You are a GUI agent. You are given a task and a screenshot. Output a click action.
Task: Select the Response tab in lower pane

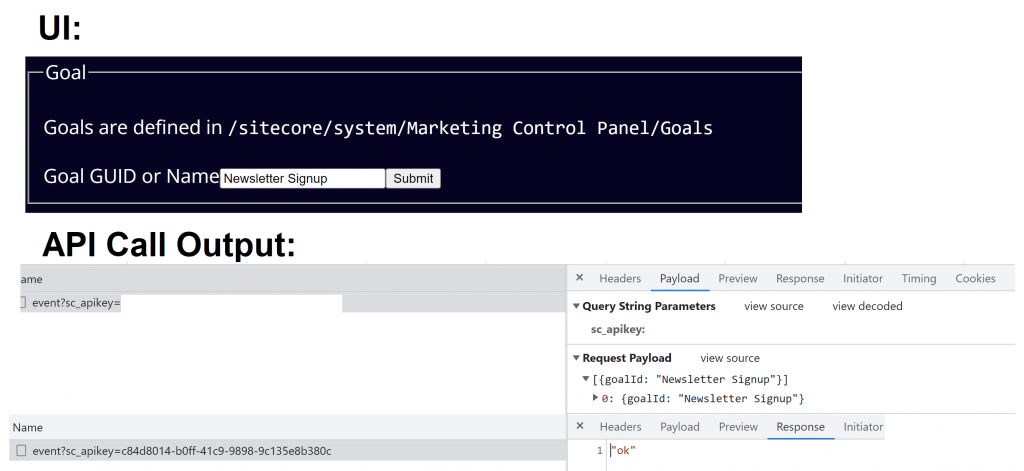[x=801, y=427]
